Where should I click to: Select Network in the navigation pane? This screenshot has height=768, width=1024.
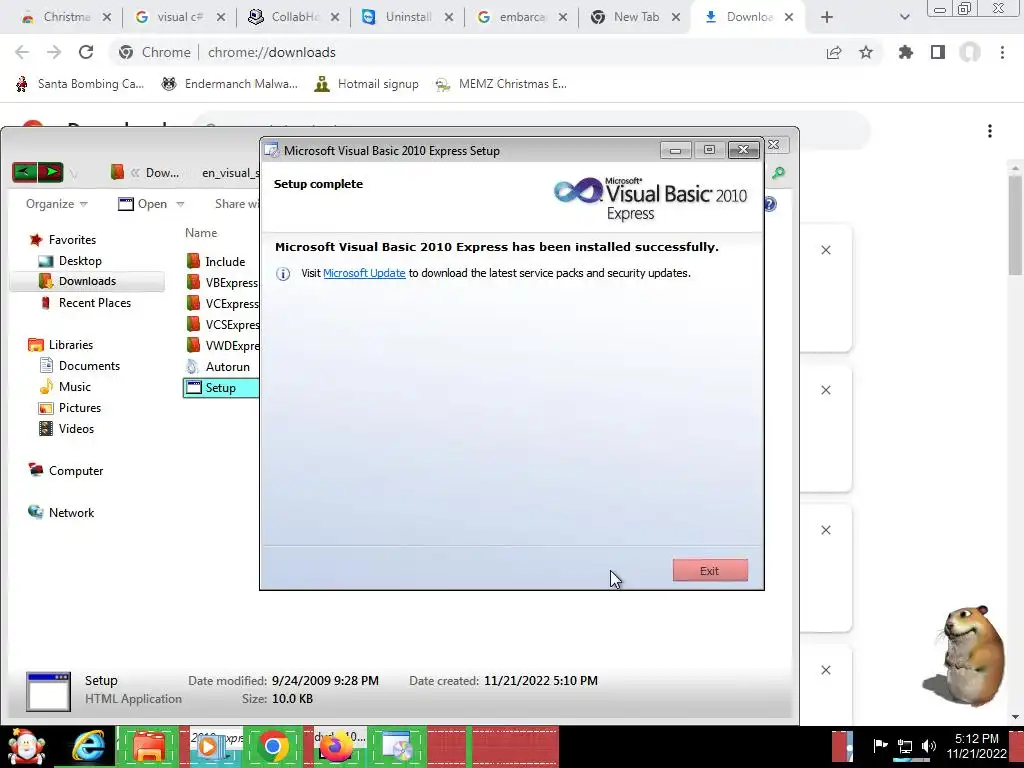61,513
